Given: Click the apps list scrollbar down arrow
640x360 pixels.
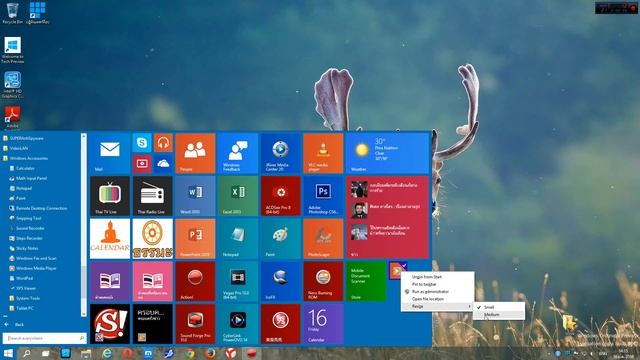Looking at the screenshot, I should 84,314.
